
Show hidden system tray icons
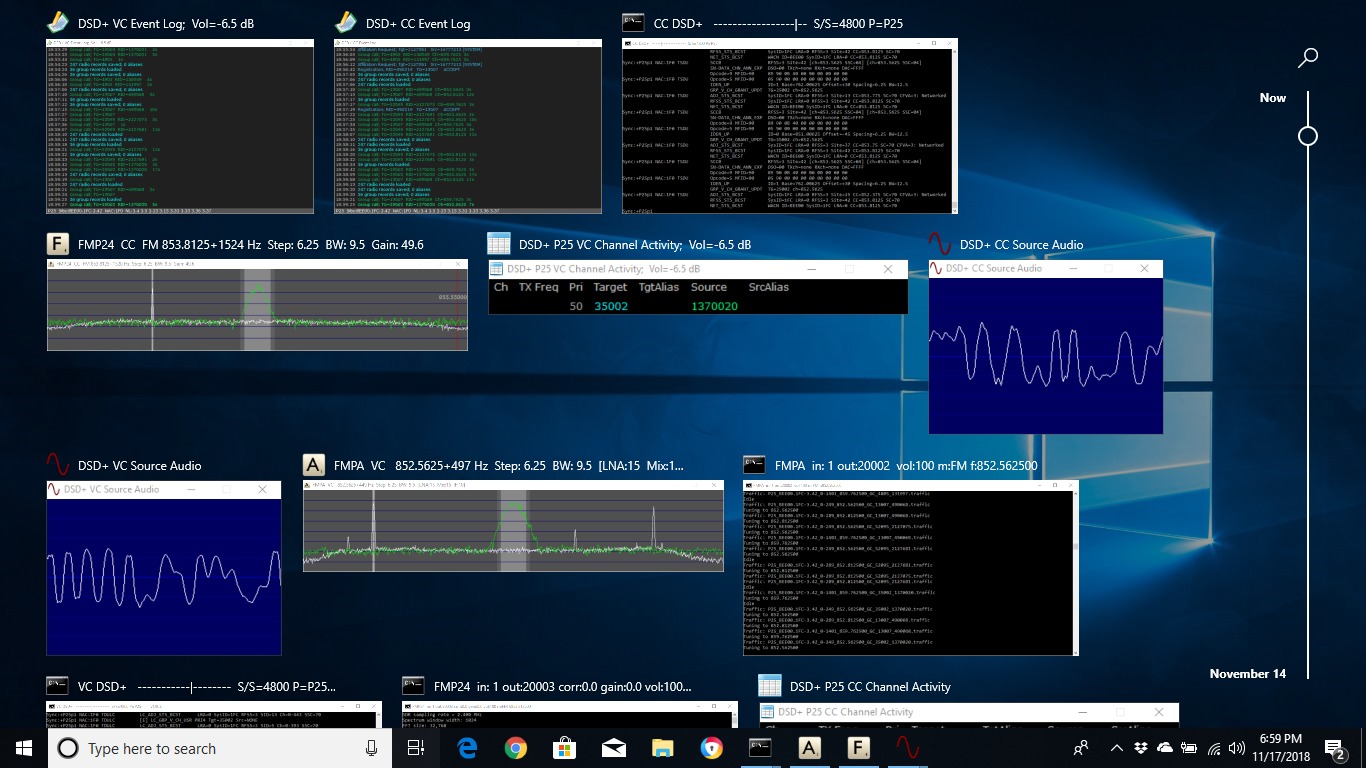click(x=1117, y=748)
